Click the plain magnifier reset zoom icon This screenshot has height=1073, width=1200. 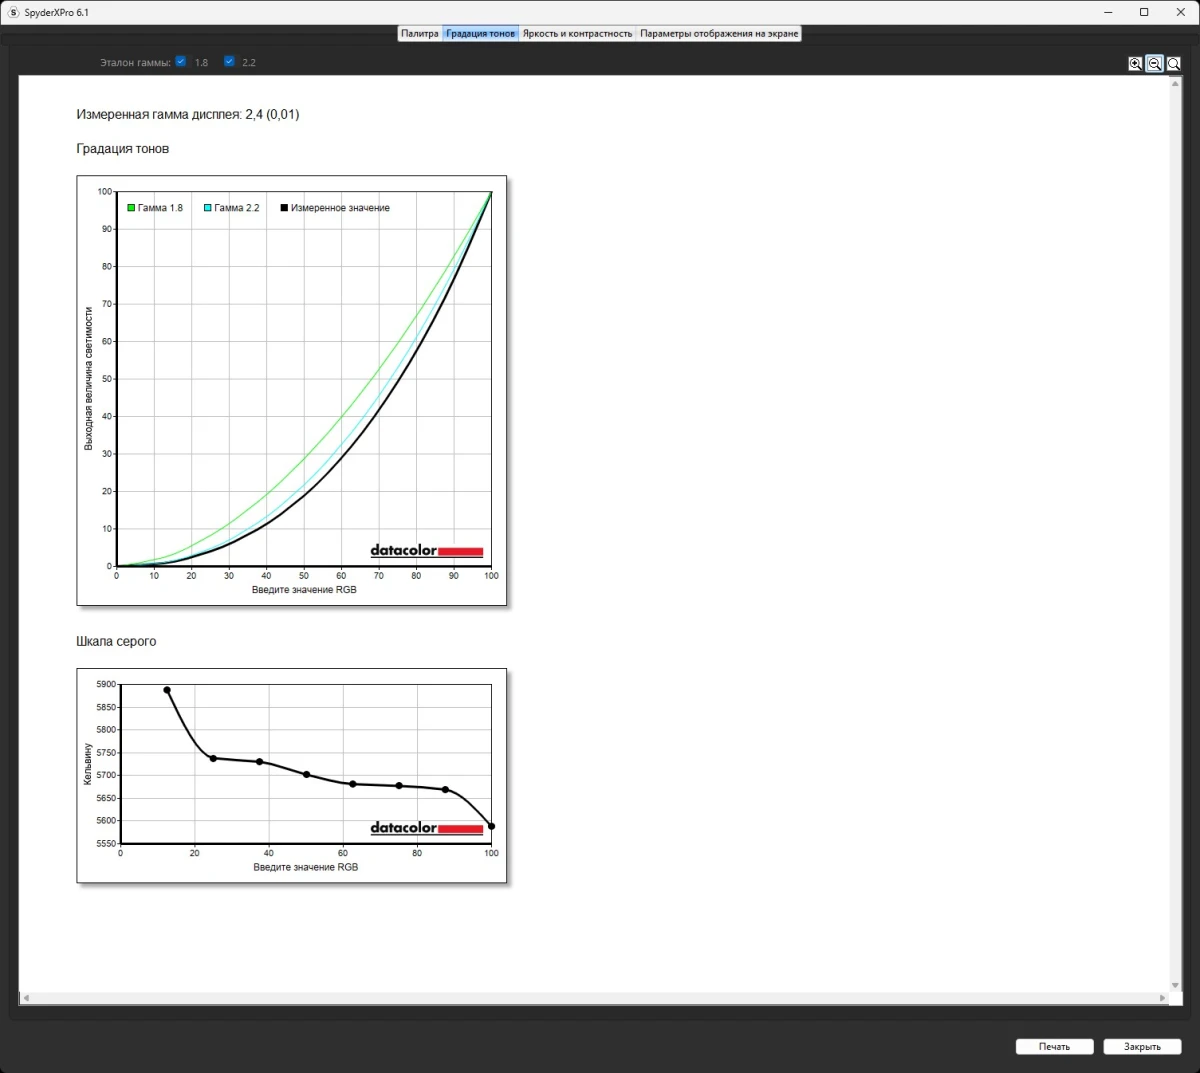[1174, 64]
